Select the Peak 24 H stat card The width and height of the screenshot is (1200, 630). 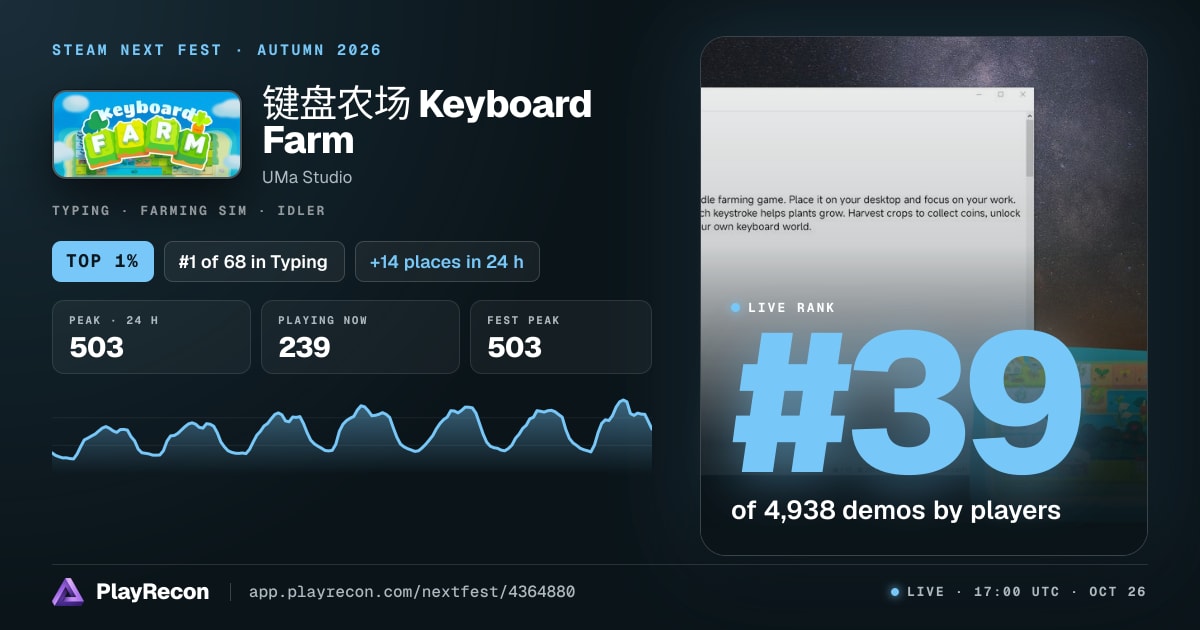[x=151, y=337]
